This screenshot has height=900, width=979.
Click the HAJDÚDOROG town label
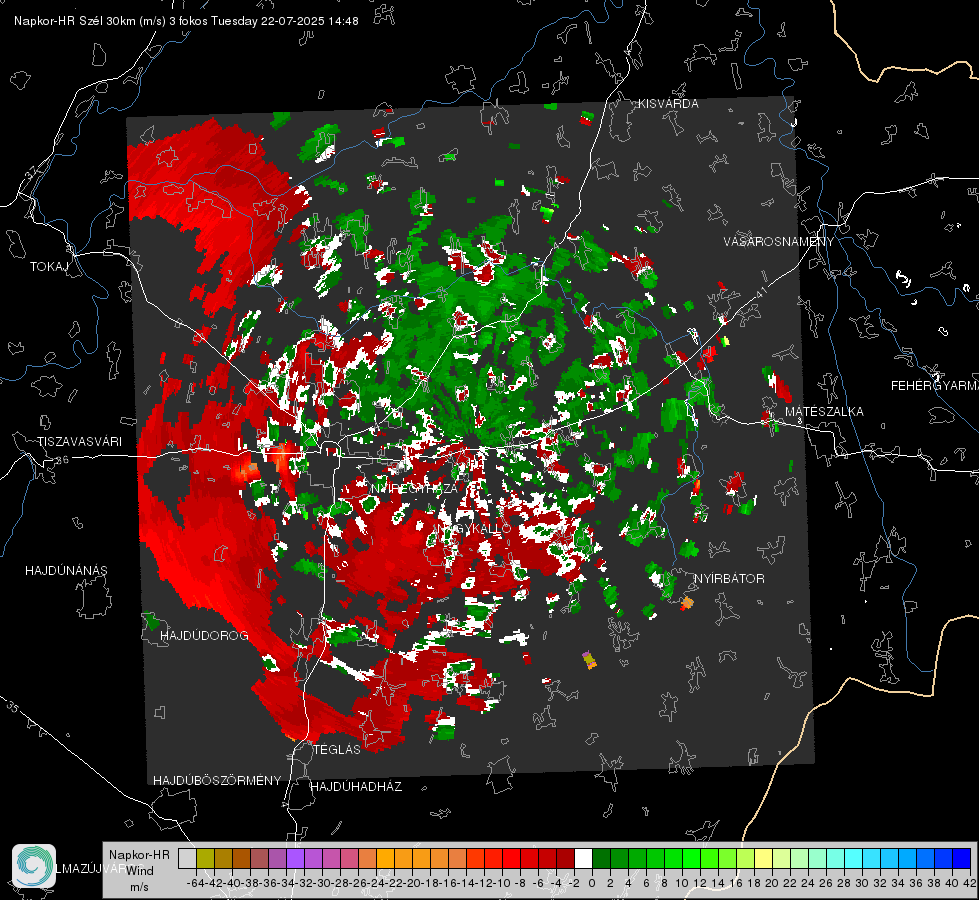(204, 635)
